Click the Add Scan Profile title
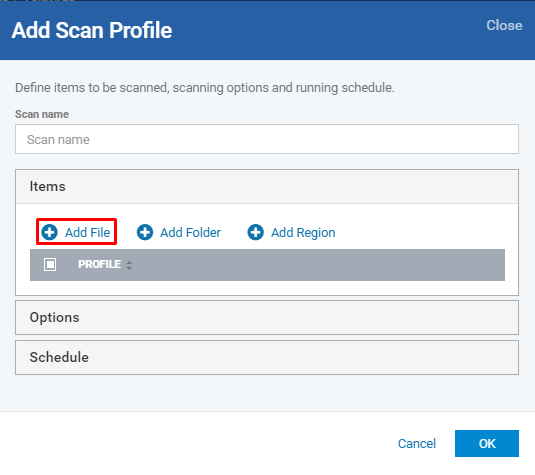Image resolution: width=535 pixels, height=475 pixels. point(92,30)
